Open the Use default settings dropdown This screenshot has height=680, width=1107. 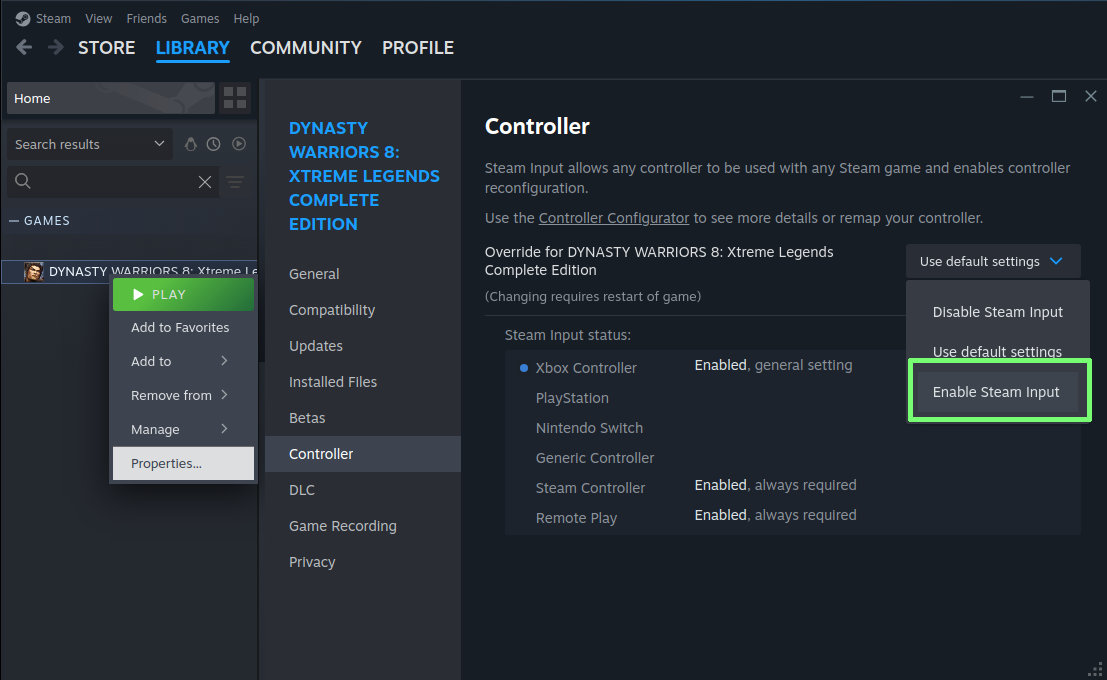[x=993, y=261]
